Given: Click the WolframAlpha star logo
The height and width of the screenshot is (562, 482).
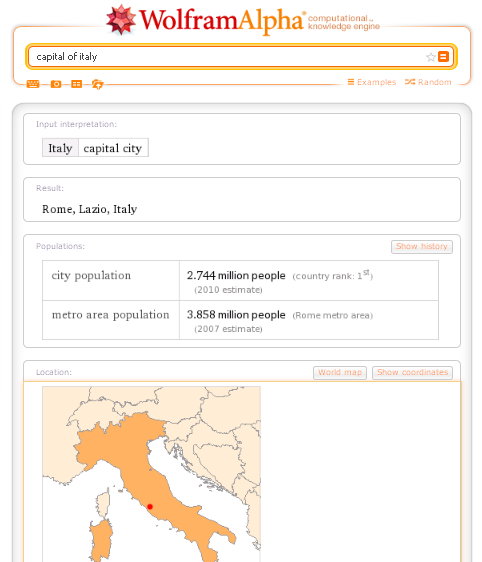Looking at the screenshot, I should pos(121,20).
